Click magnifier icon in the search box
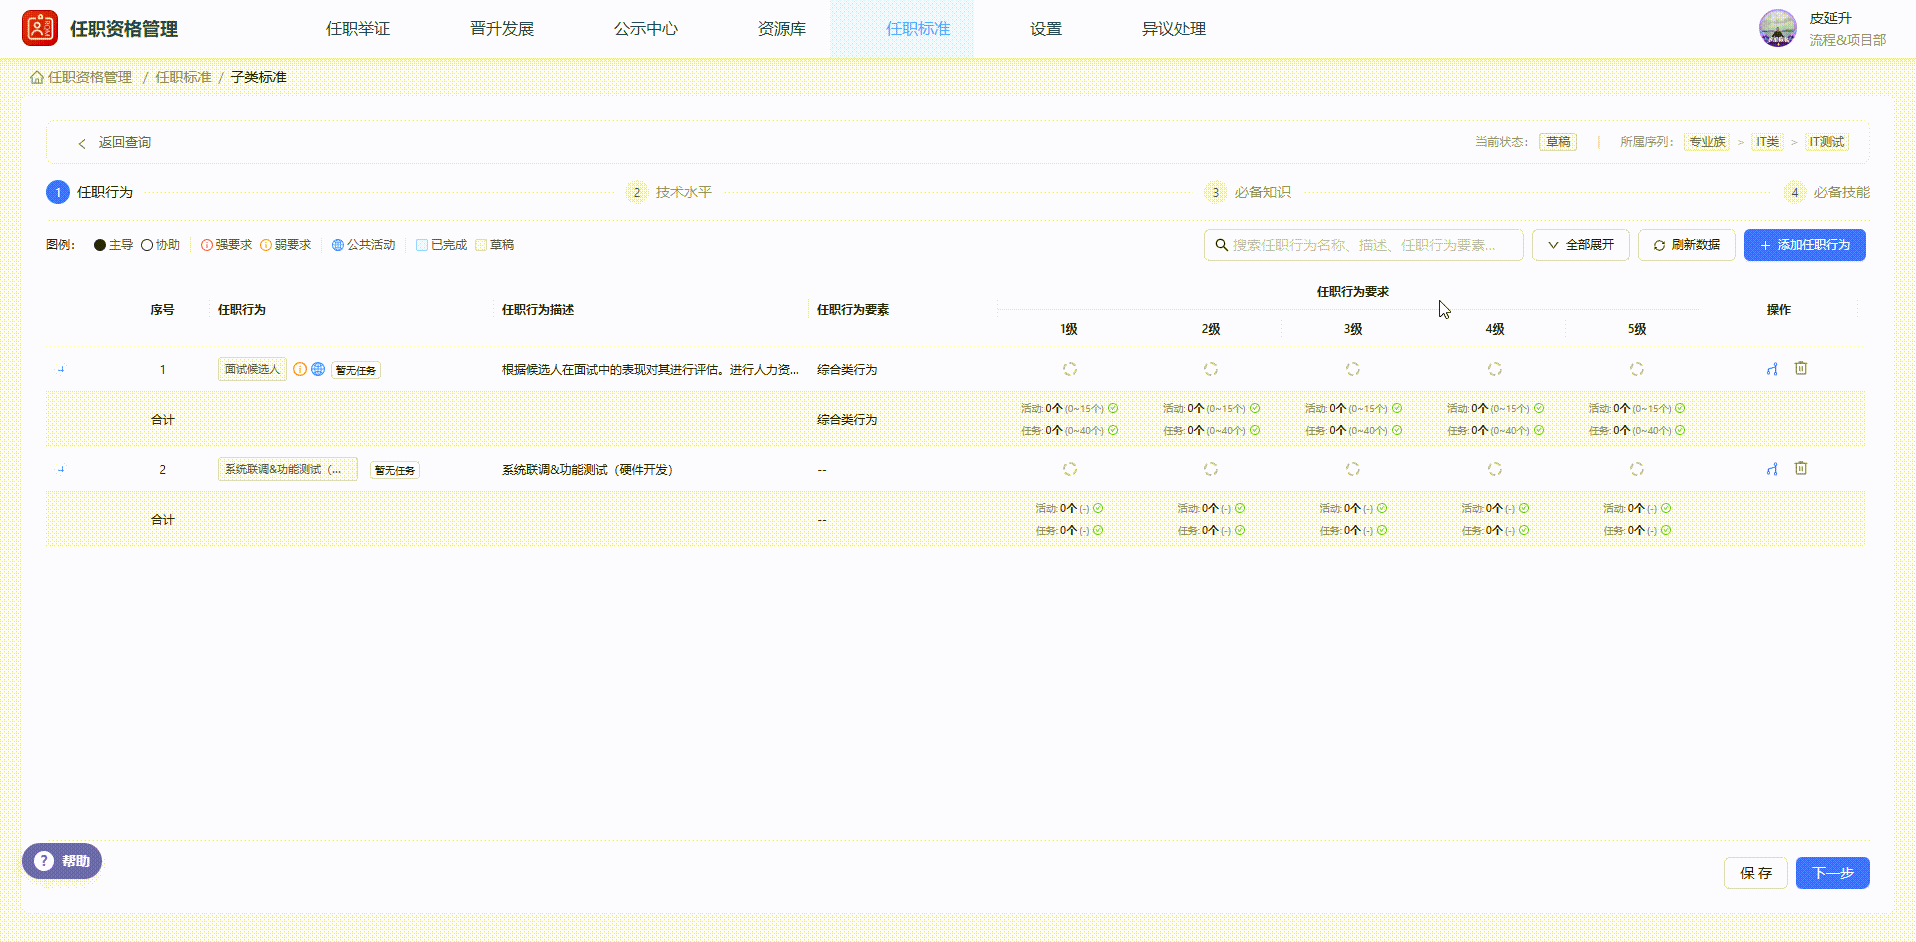The height and width of the screenshot is (942, 1916). click(x=1222, y=245)
